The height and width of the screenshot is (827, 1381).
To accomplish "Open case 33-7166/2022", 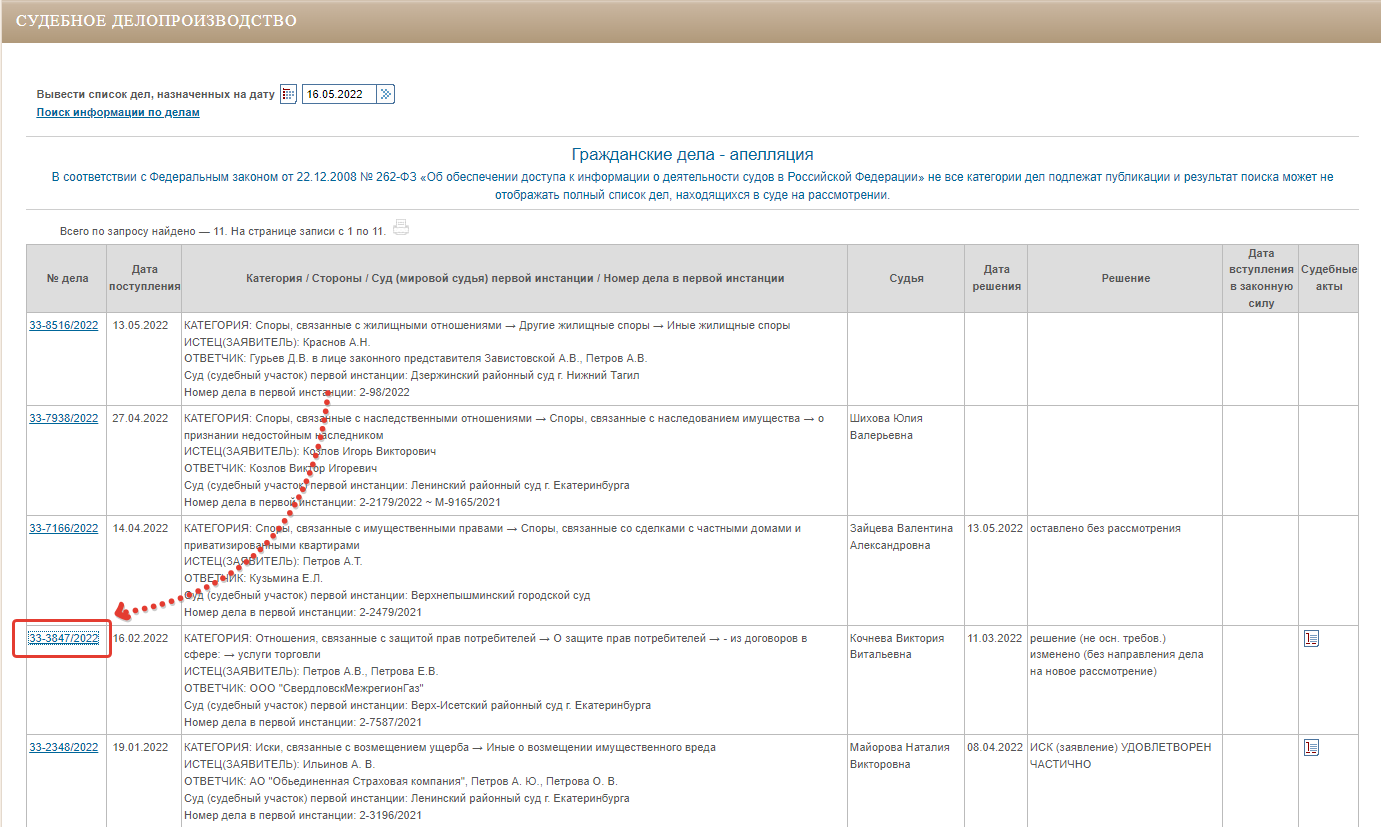I will point(64,528).
